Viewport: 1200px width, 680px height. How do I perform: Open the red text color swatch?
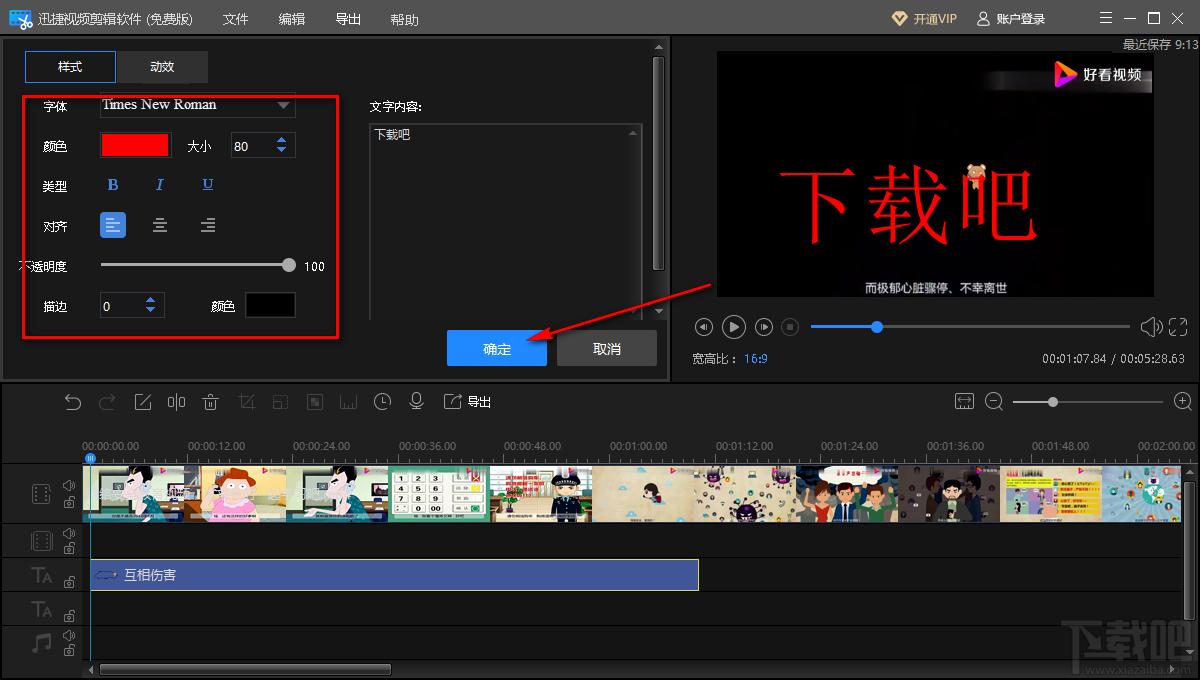[136, 144]
